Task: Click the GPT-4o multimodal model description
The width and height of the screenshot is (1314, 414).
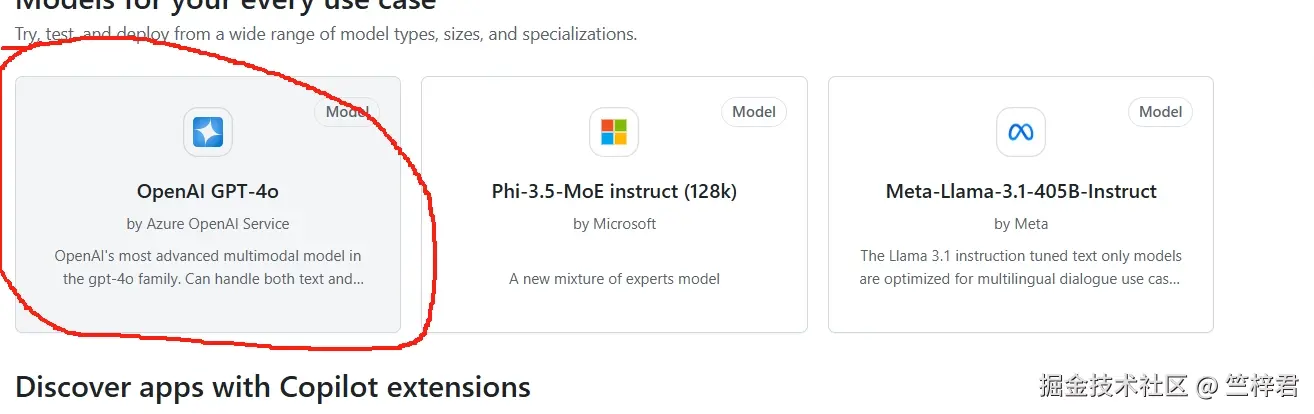Action: pos(208,267)
